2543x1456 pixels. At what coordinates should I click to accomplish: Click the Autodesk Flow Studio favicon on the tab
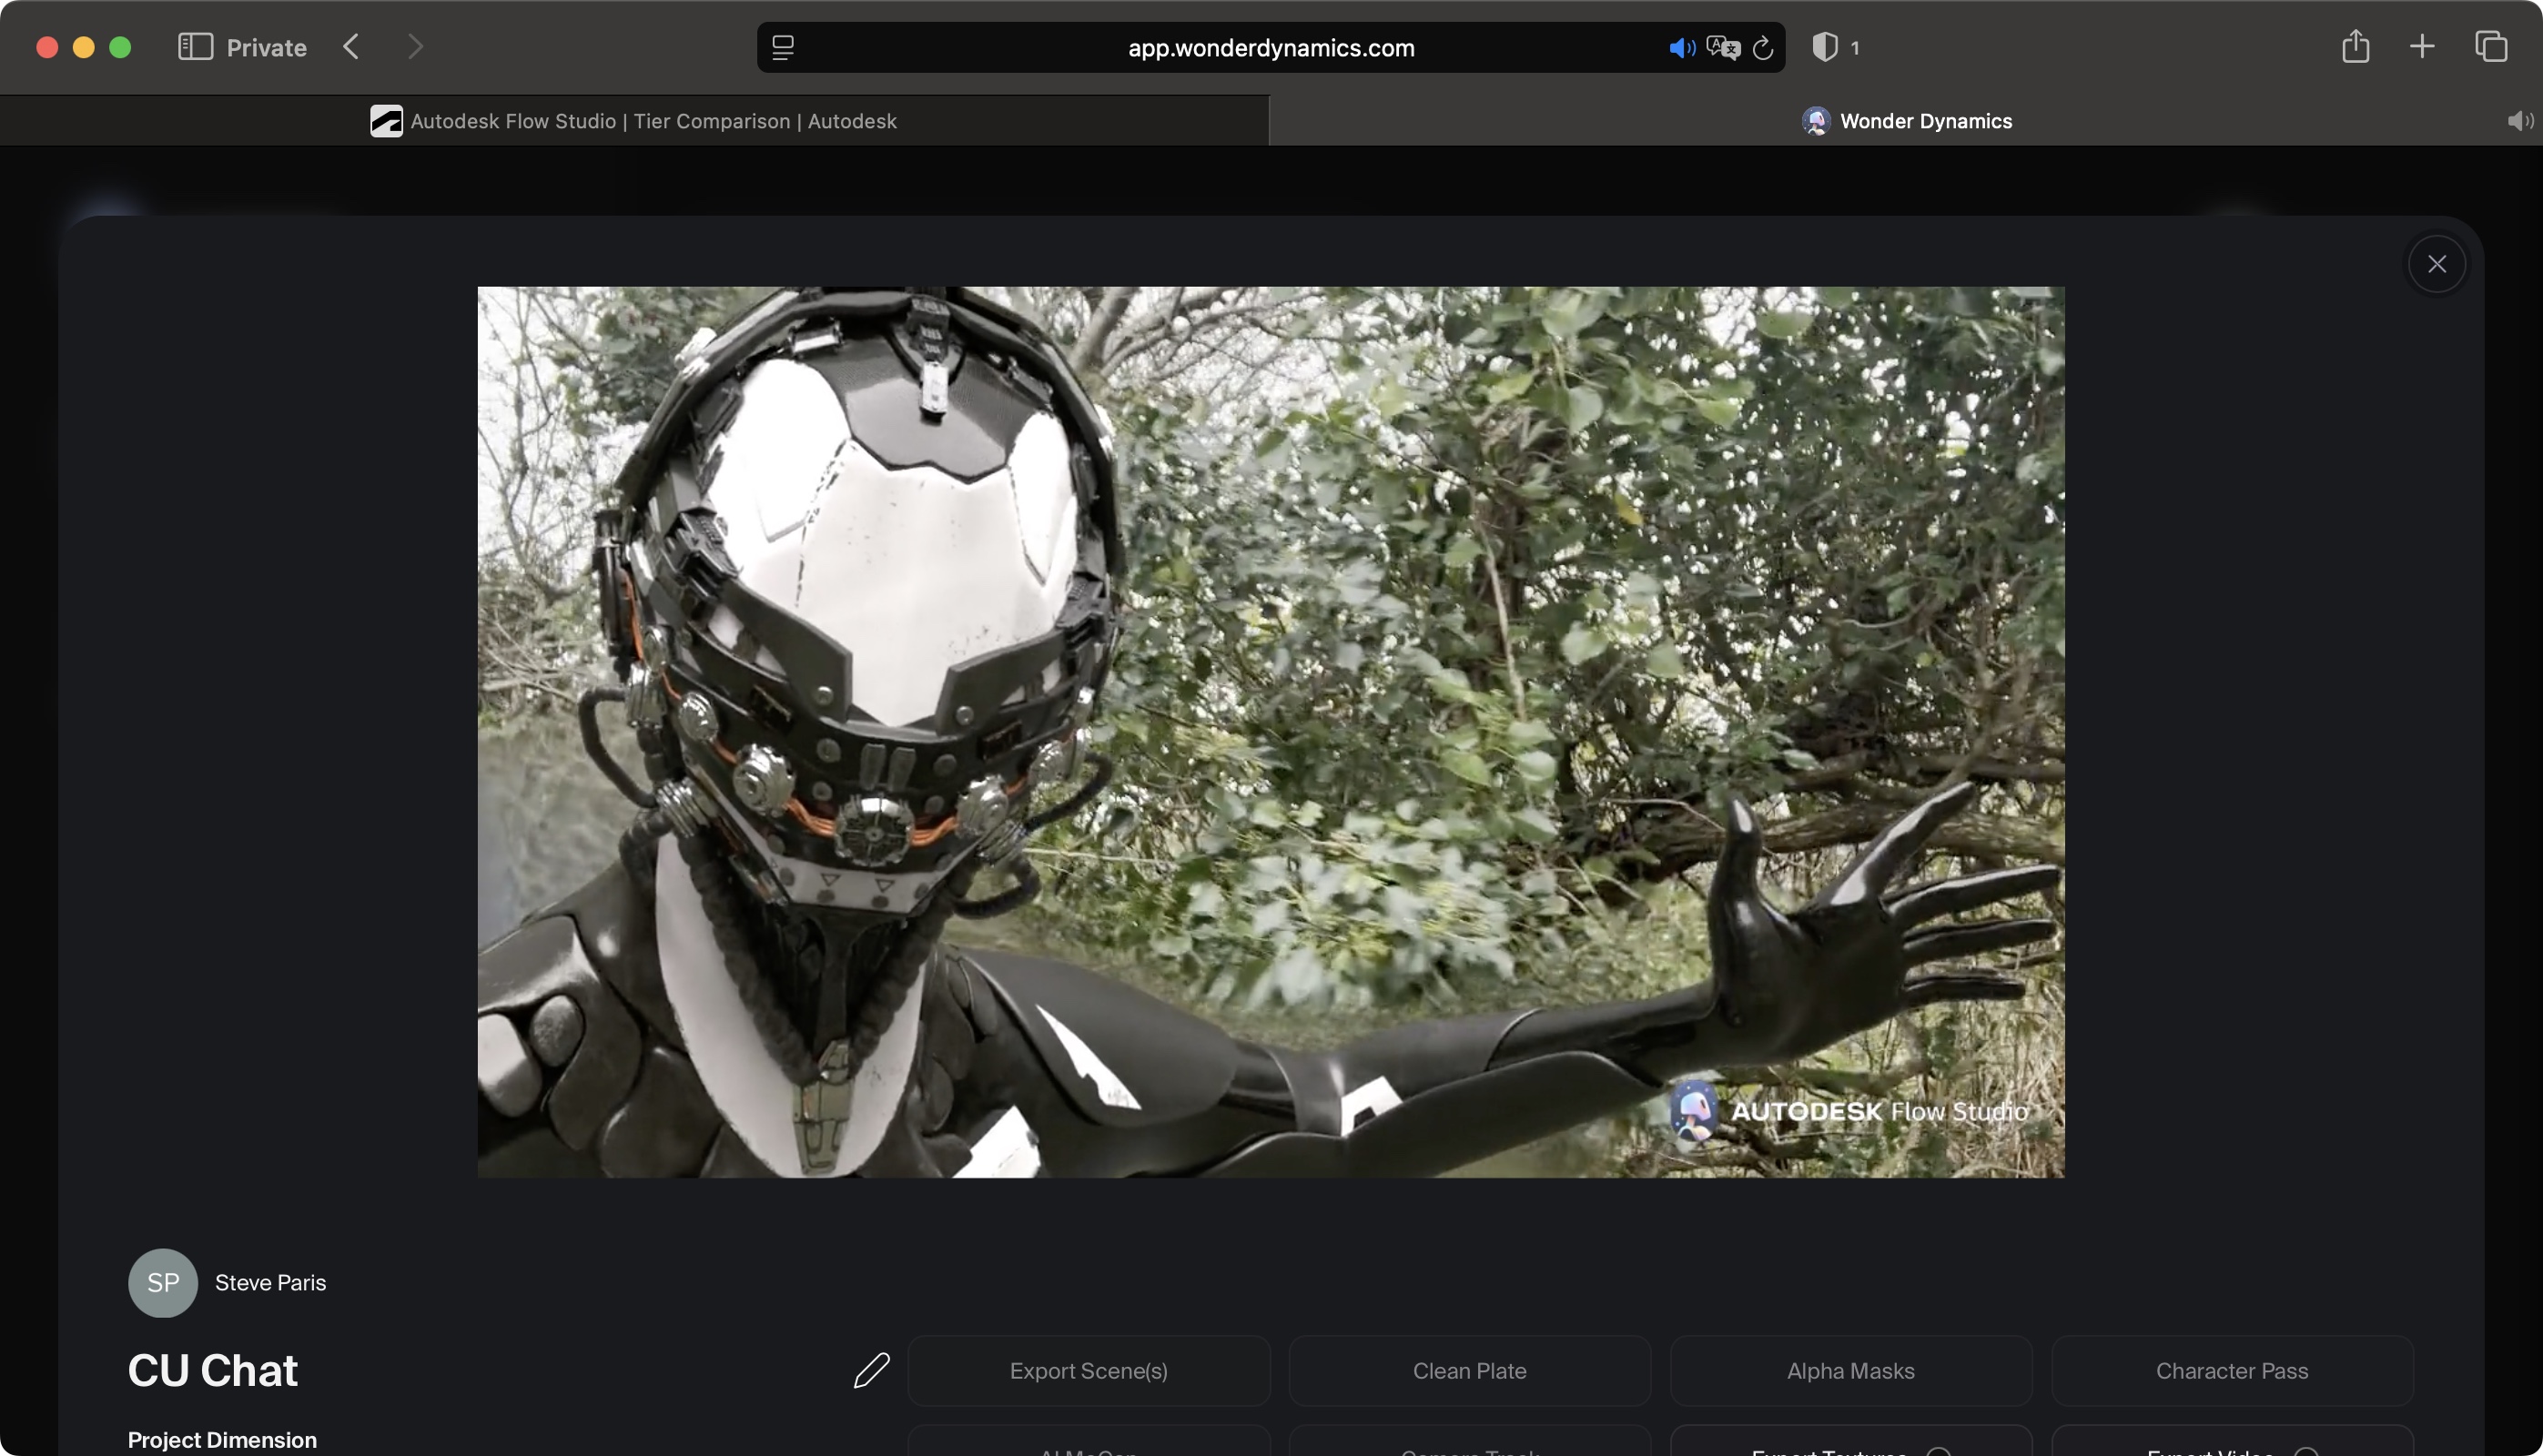386,120
